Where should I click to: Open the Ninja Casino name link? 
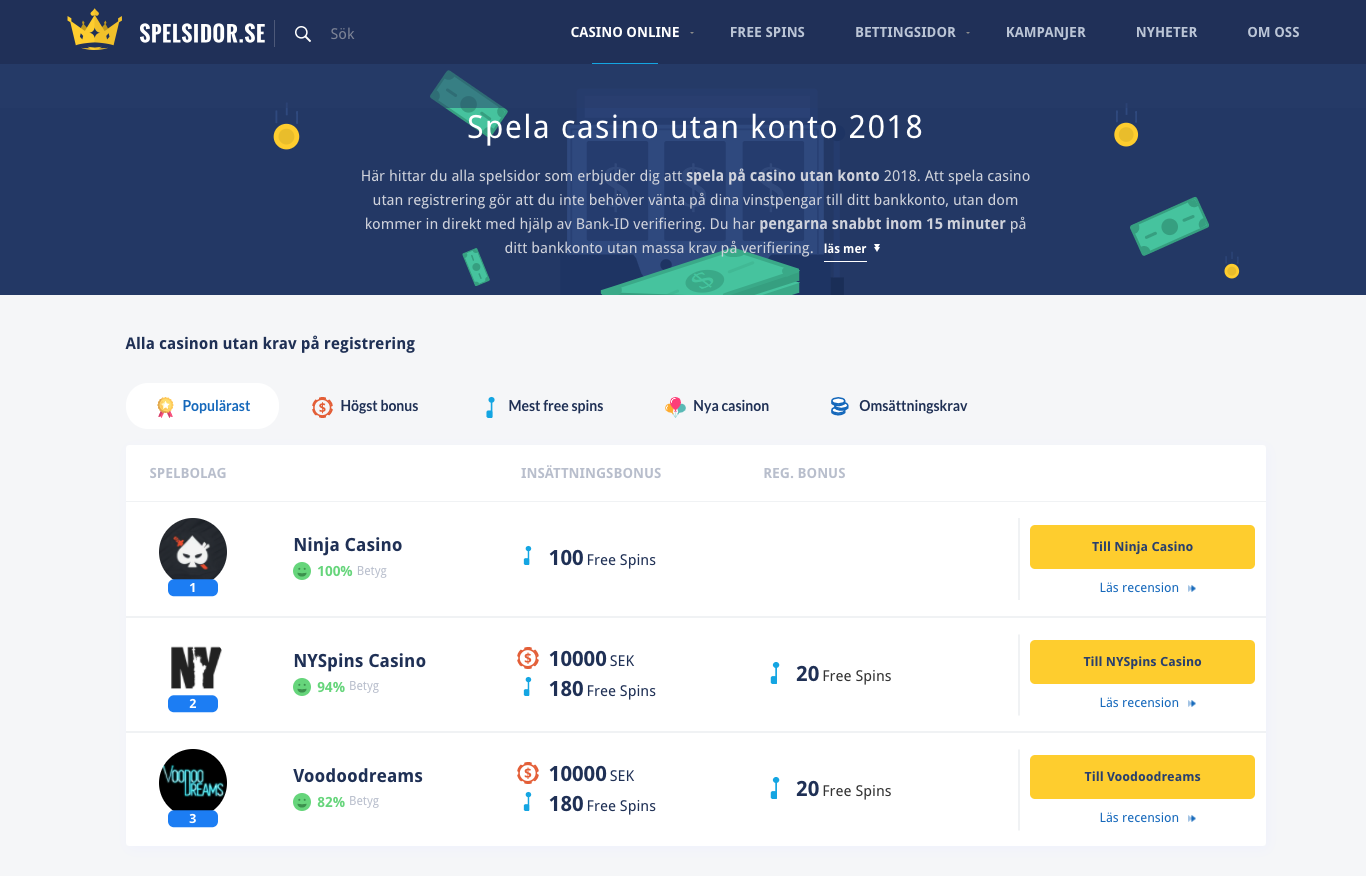coord(348,545)
